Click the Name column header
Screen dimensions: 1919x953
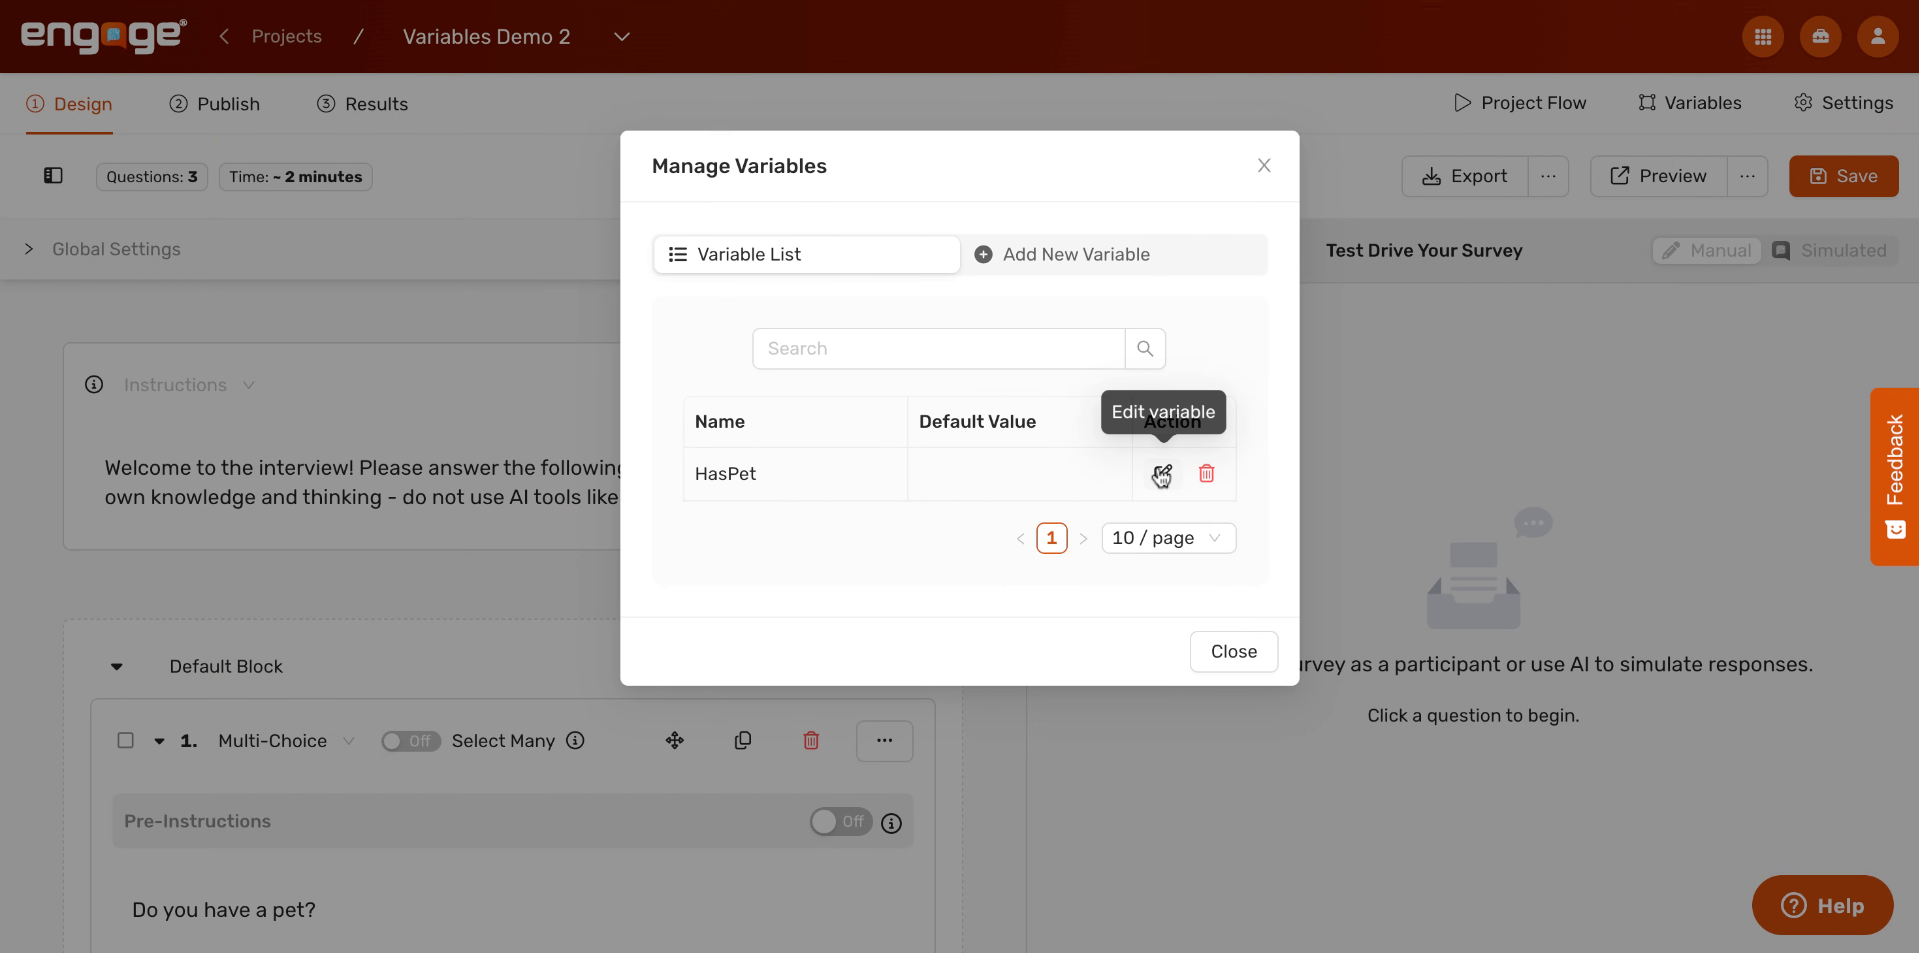tap(795, 422)
